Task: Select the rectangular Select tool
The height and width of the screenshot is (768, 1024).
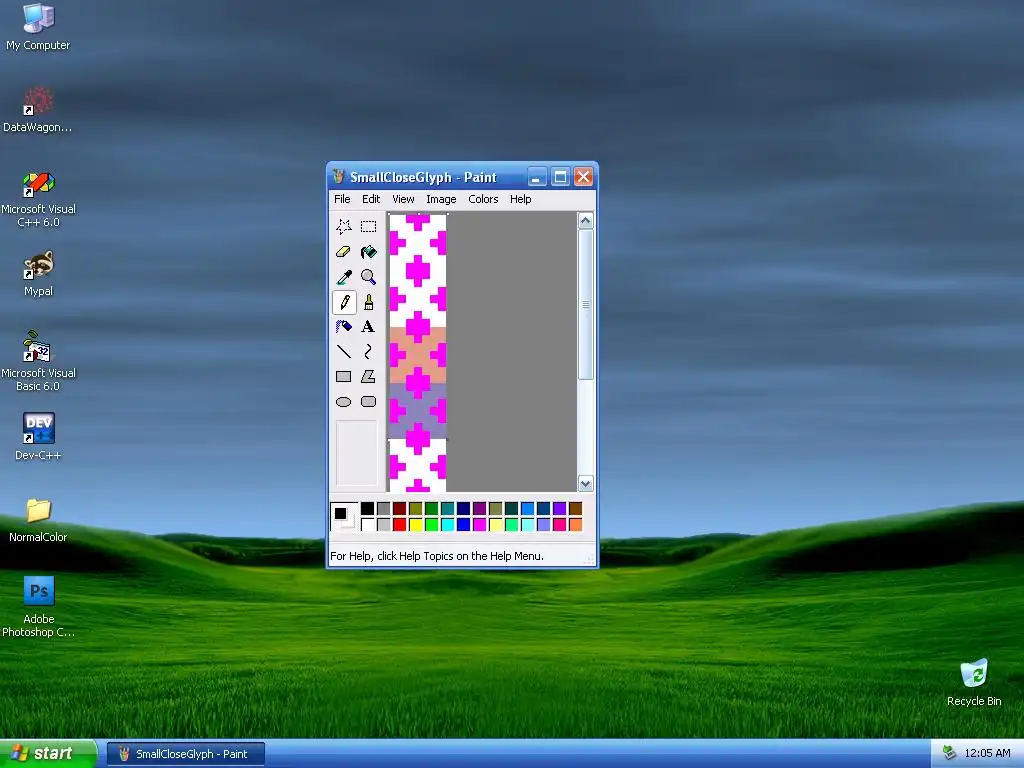Action: pos(368,227)
